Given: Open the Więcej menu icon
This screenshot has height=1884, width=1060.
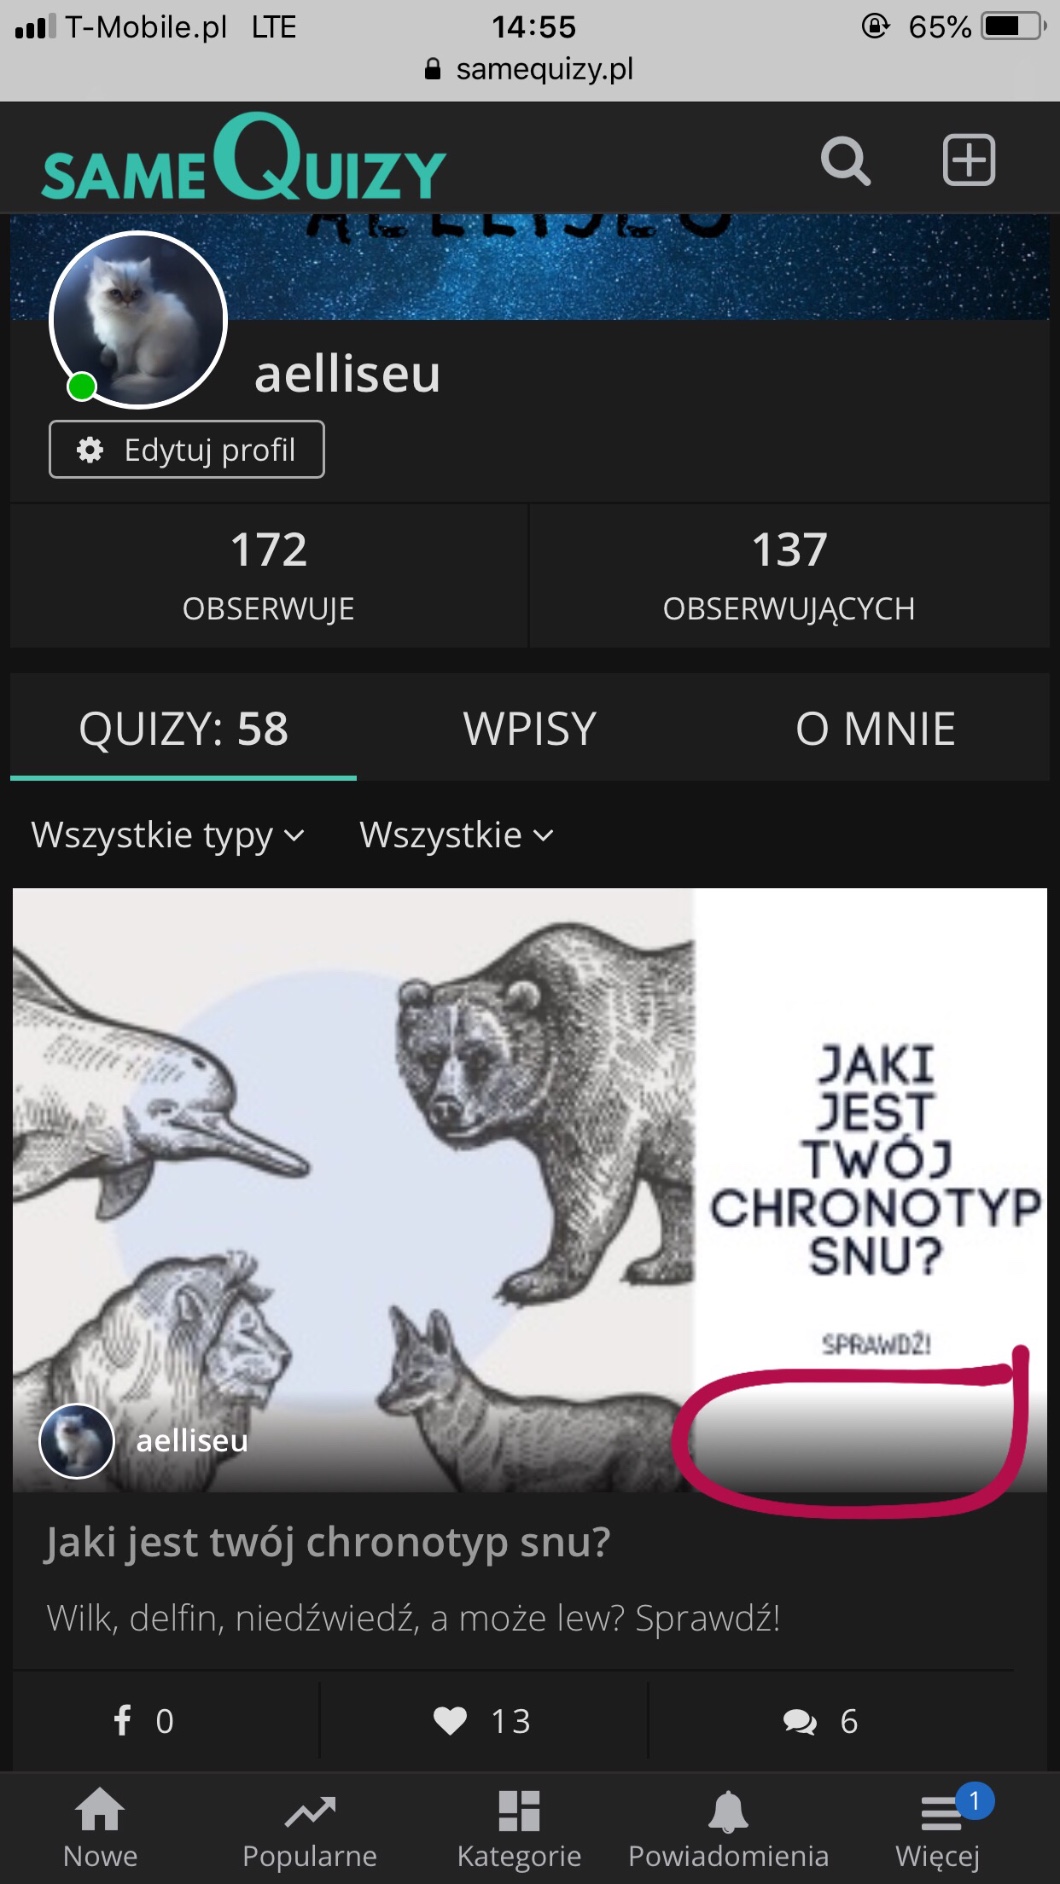Looking at the screenshot, I should tap(941, 1812).
